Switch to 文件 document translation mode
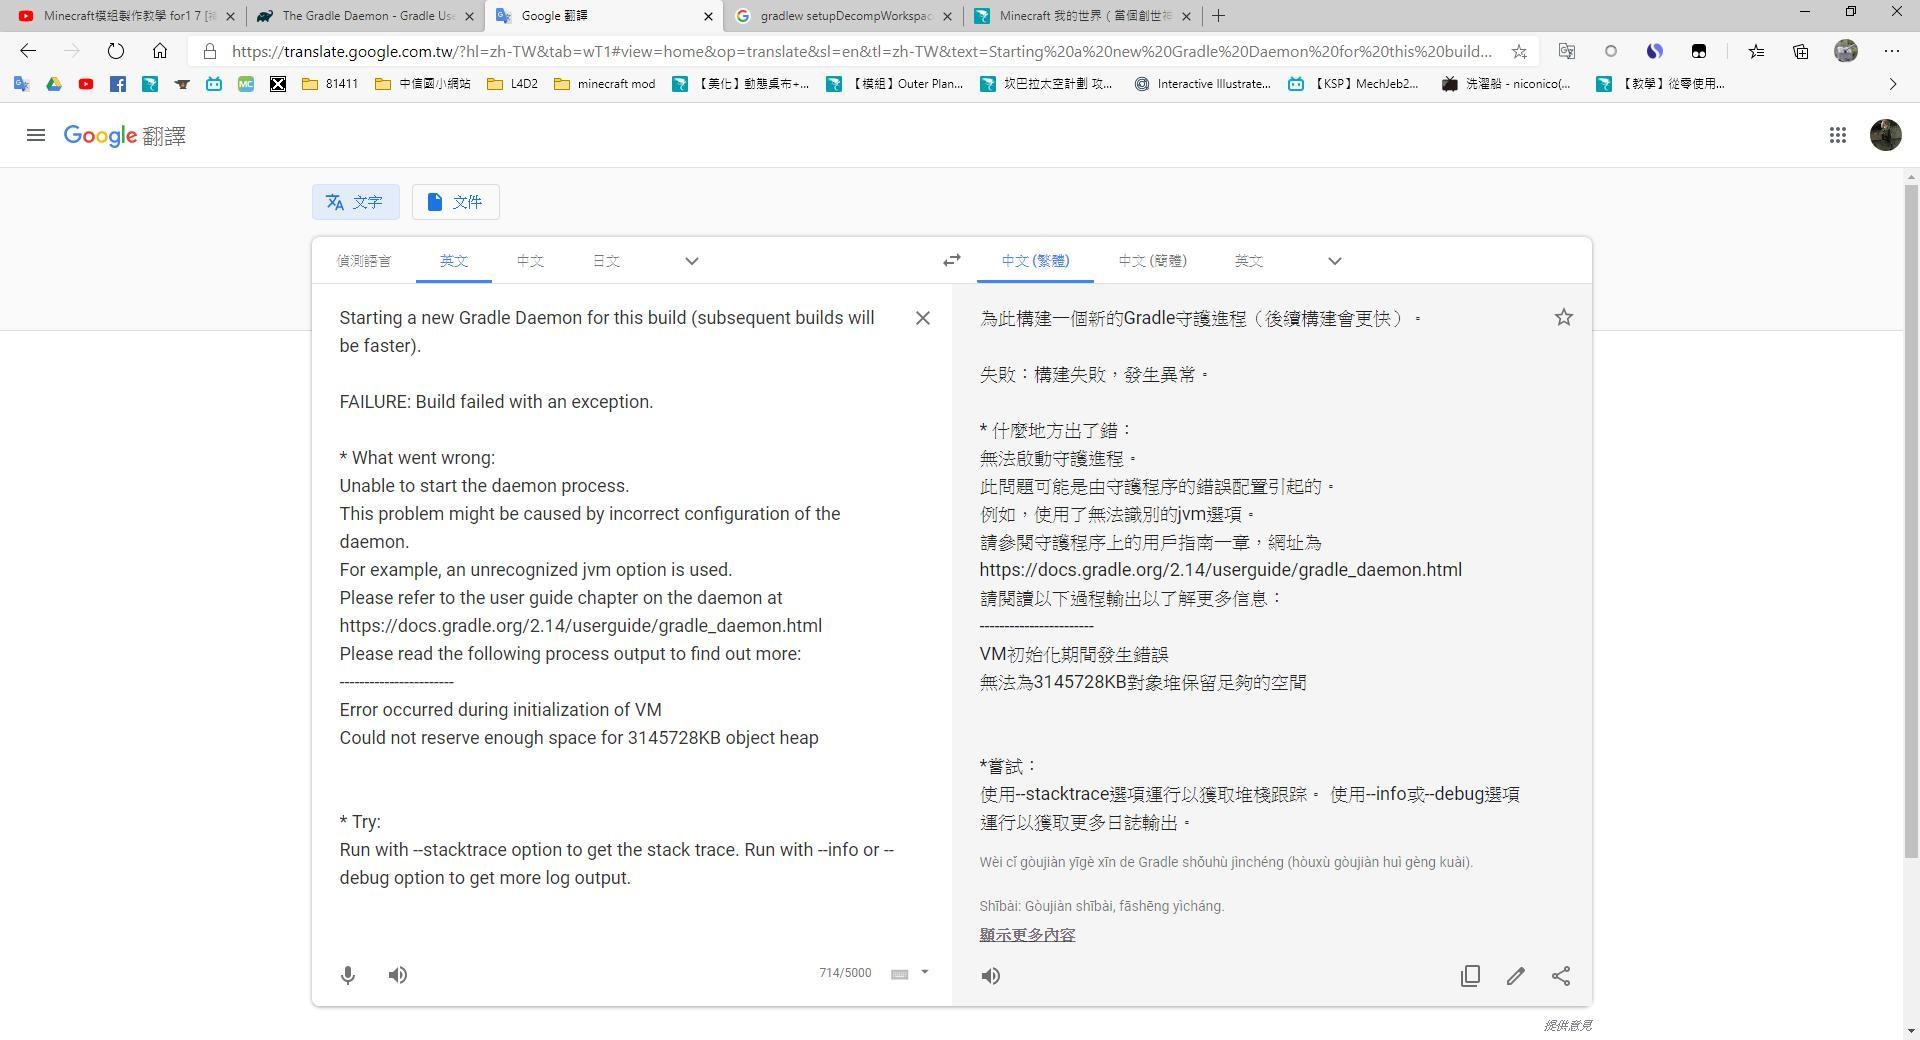 tap(455, 202)
